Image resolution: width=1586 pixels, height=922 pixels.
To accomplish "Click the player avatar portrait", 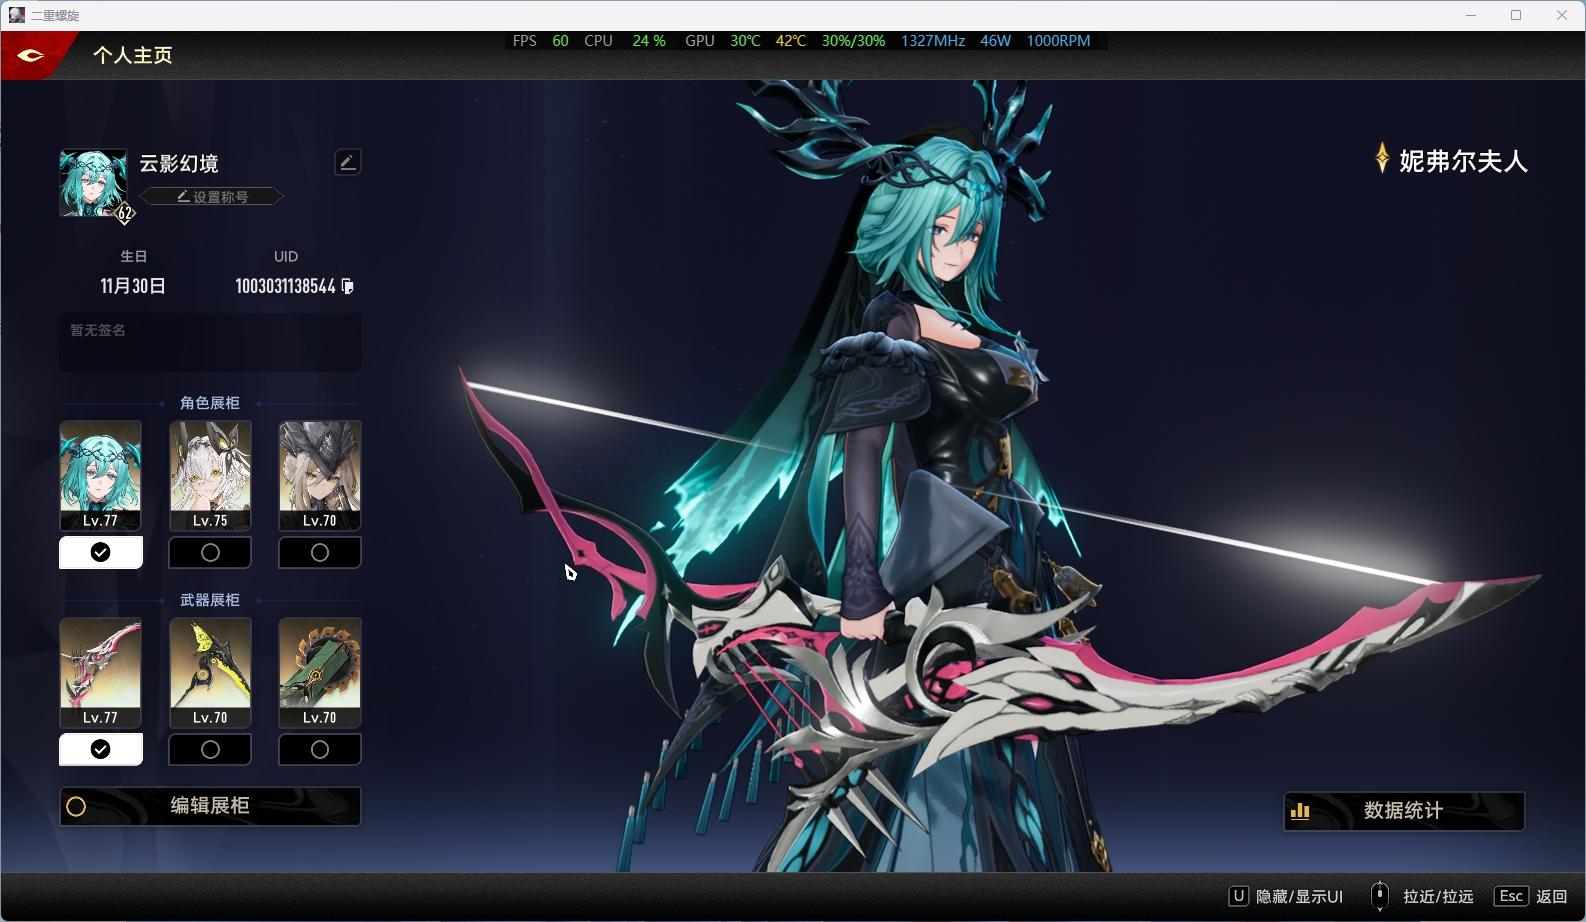I will (x=93, y=183).
